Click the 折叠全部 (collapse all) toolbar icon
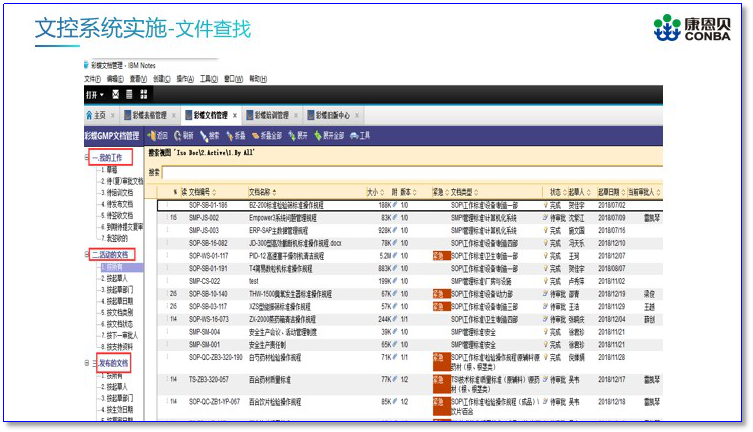 [x=260, y=135]
